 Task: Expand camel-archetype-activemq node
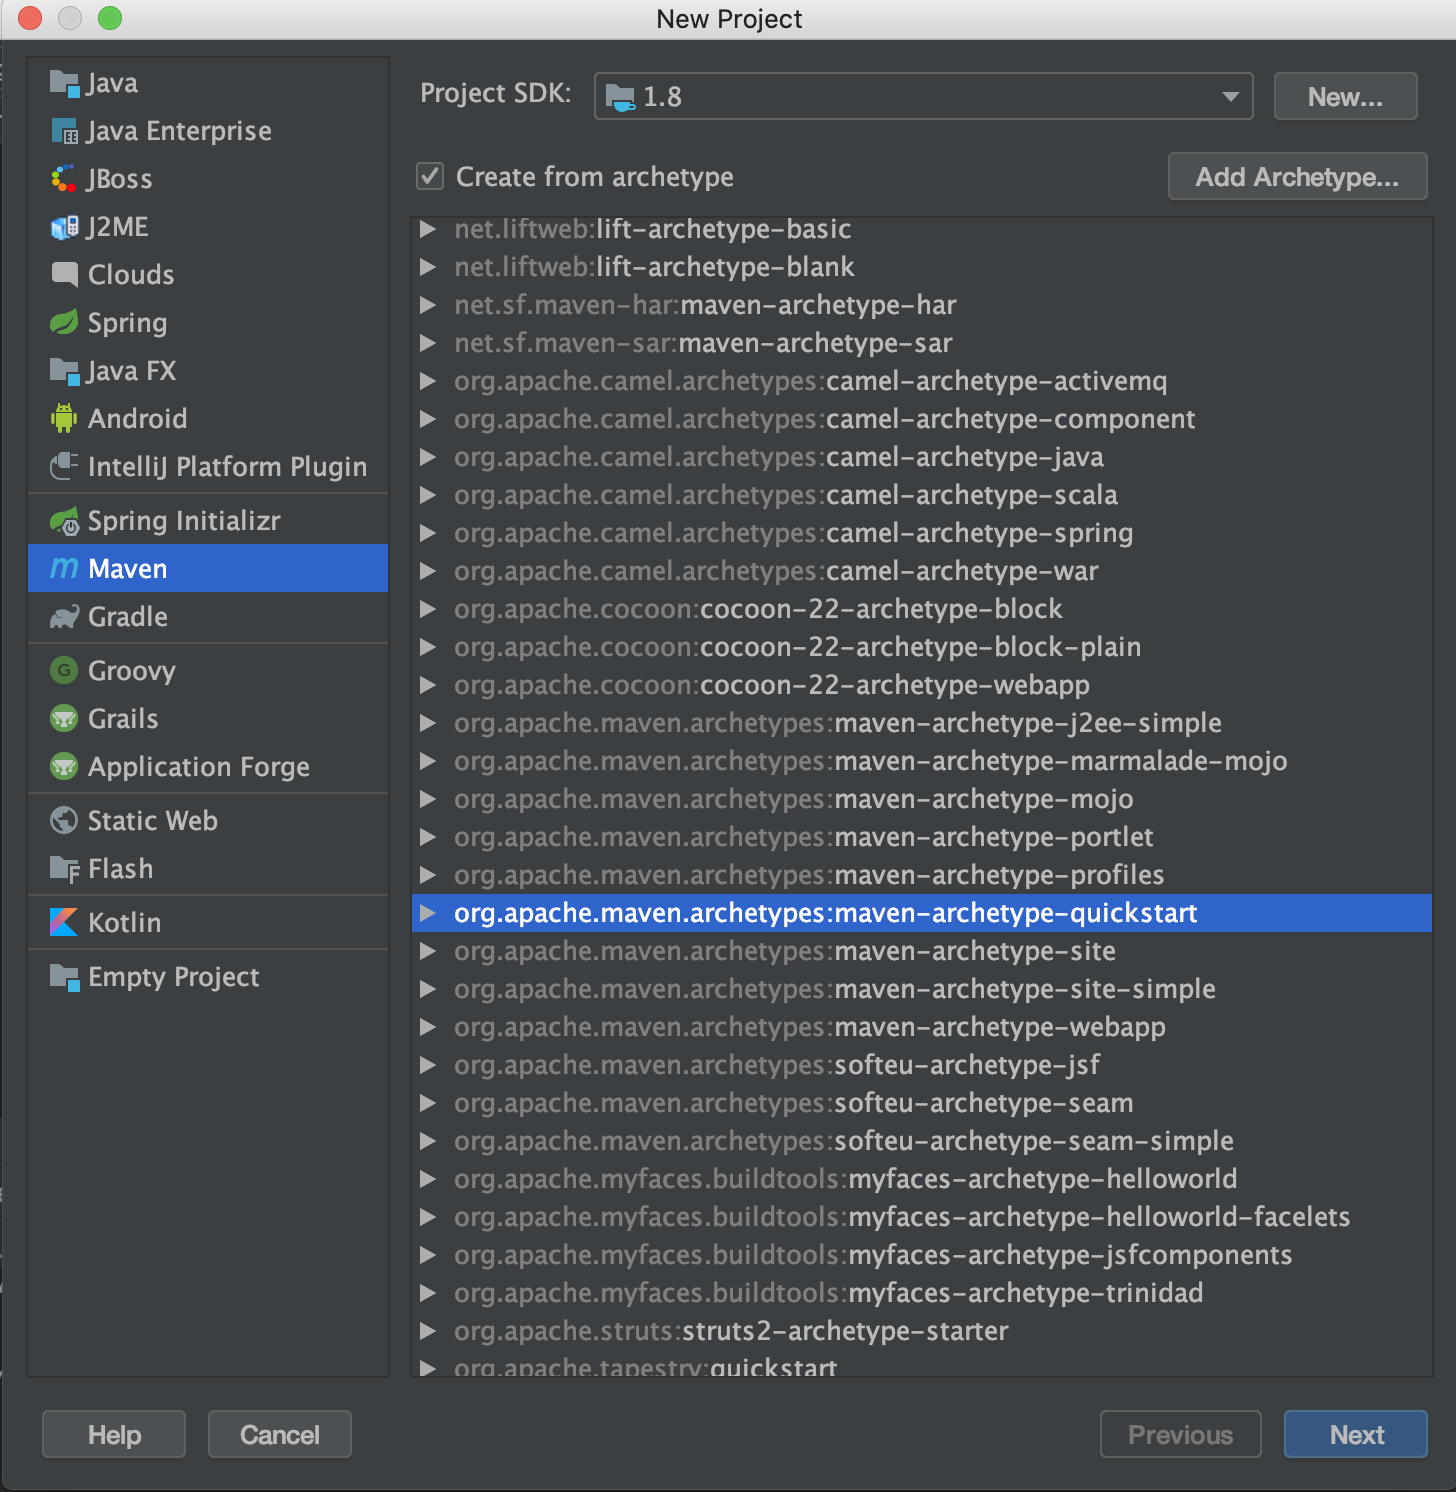tap(428, 380)
